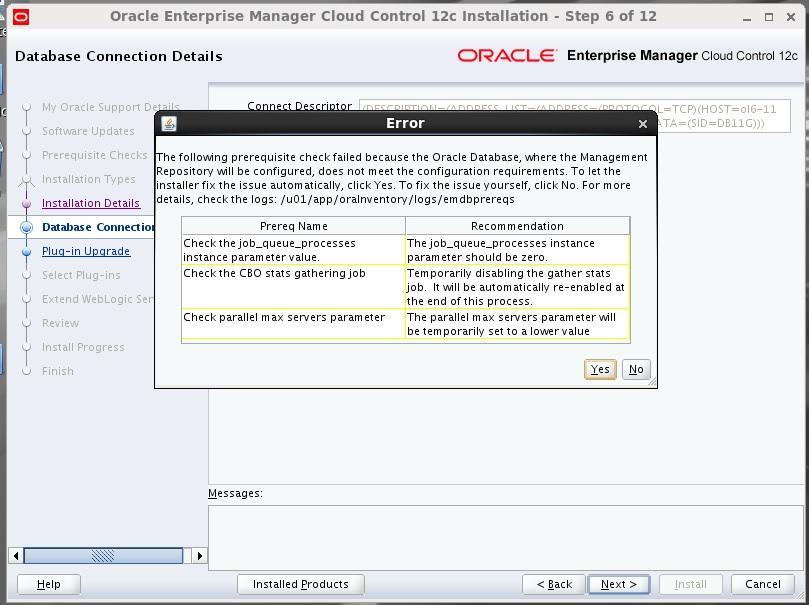Click the Finish step label
Screen dimensions: 809x605
click(57, 371)
